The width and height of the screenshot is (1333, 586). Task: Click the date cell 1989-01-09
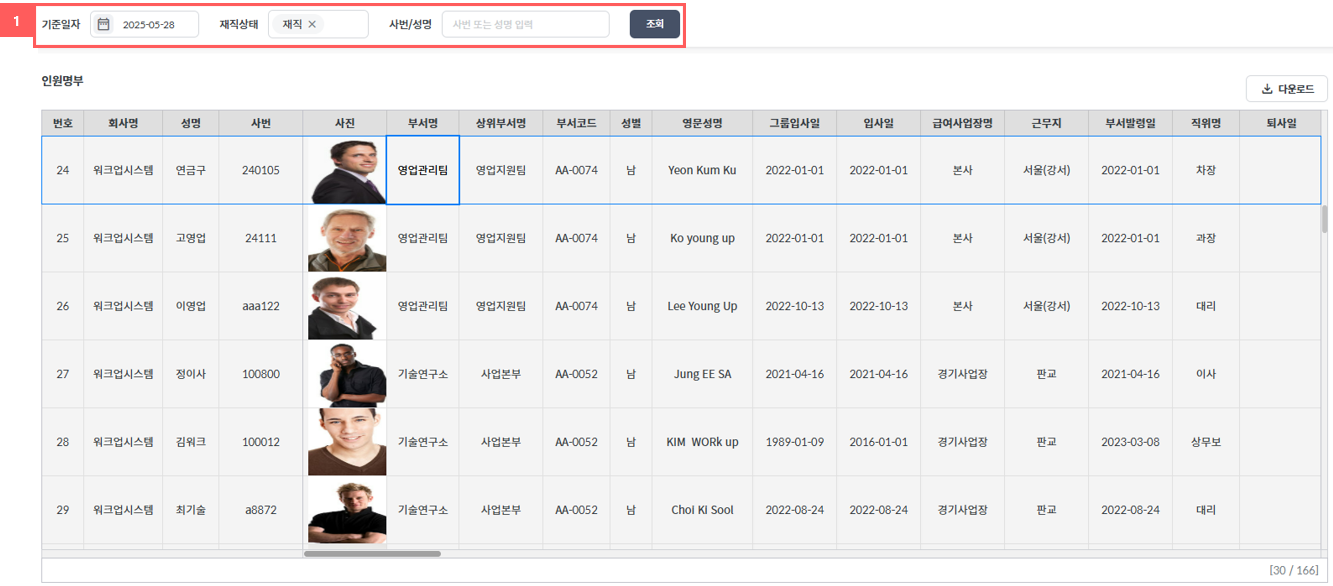(x=795, y=442)
